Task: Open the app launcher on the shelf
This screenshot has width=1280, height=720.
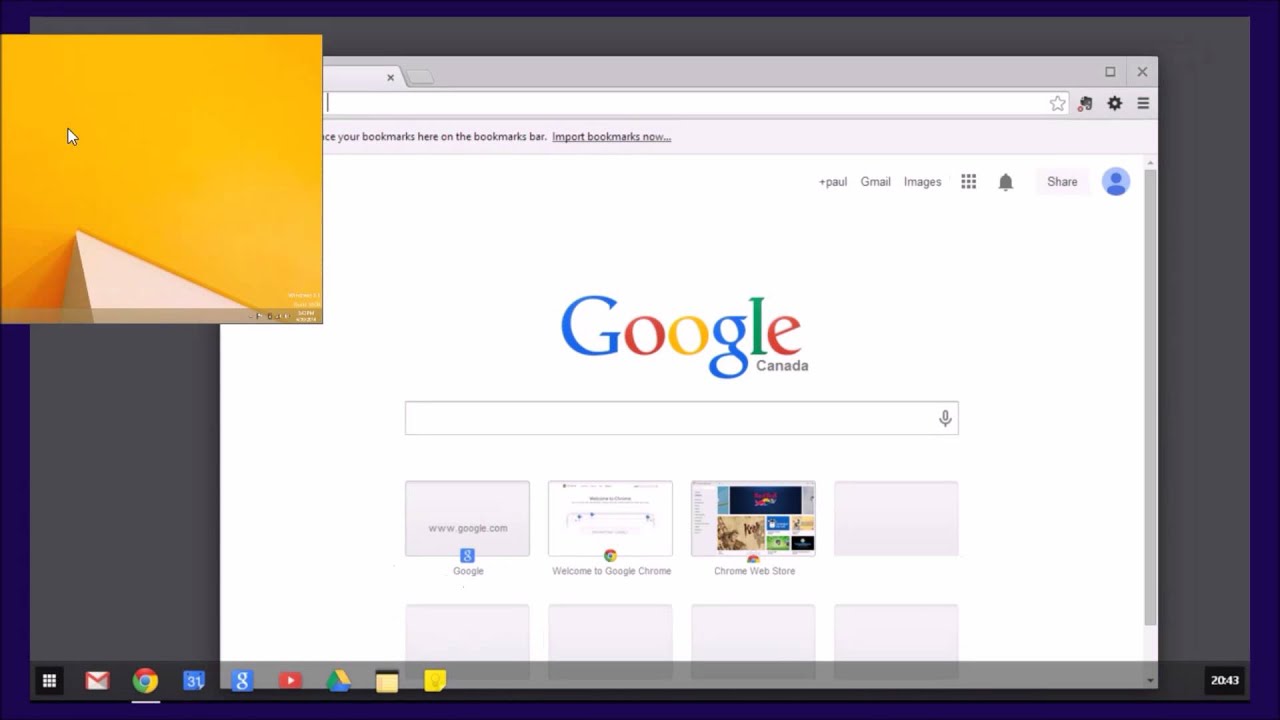Action: tap(49, 681)
